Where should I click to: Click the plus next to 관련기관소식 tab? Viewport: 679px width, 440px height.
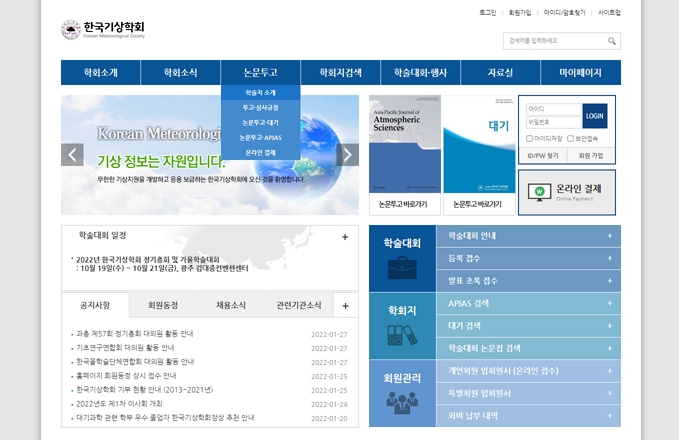(345, 305)
